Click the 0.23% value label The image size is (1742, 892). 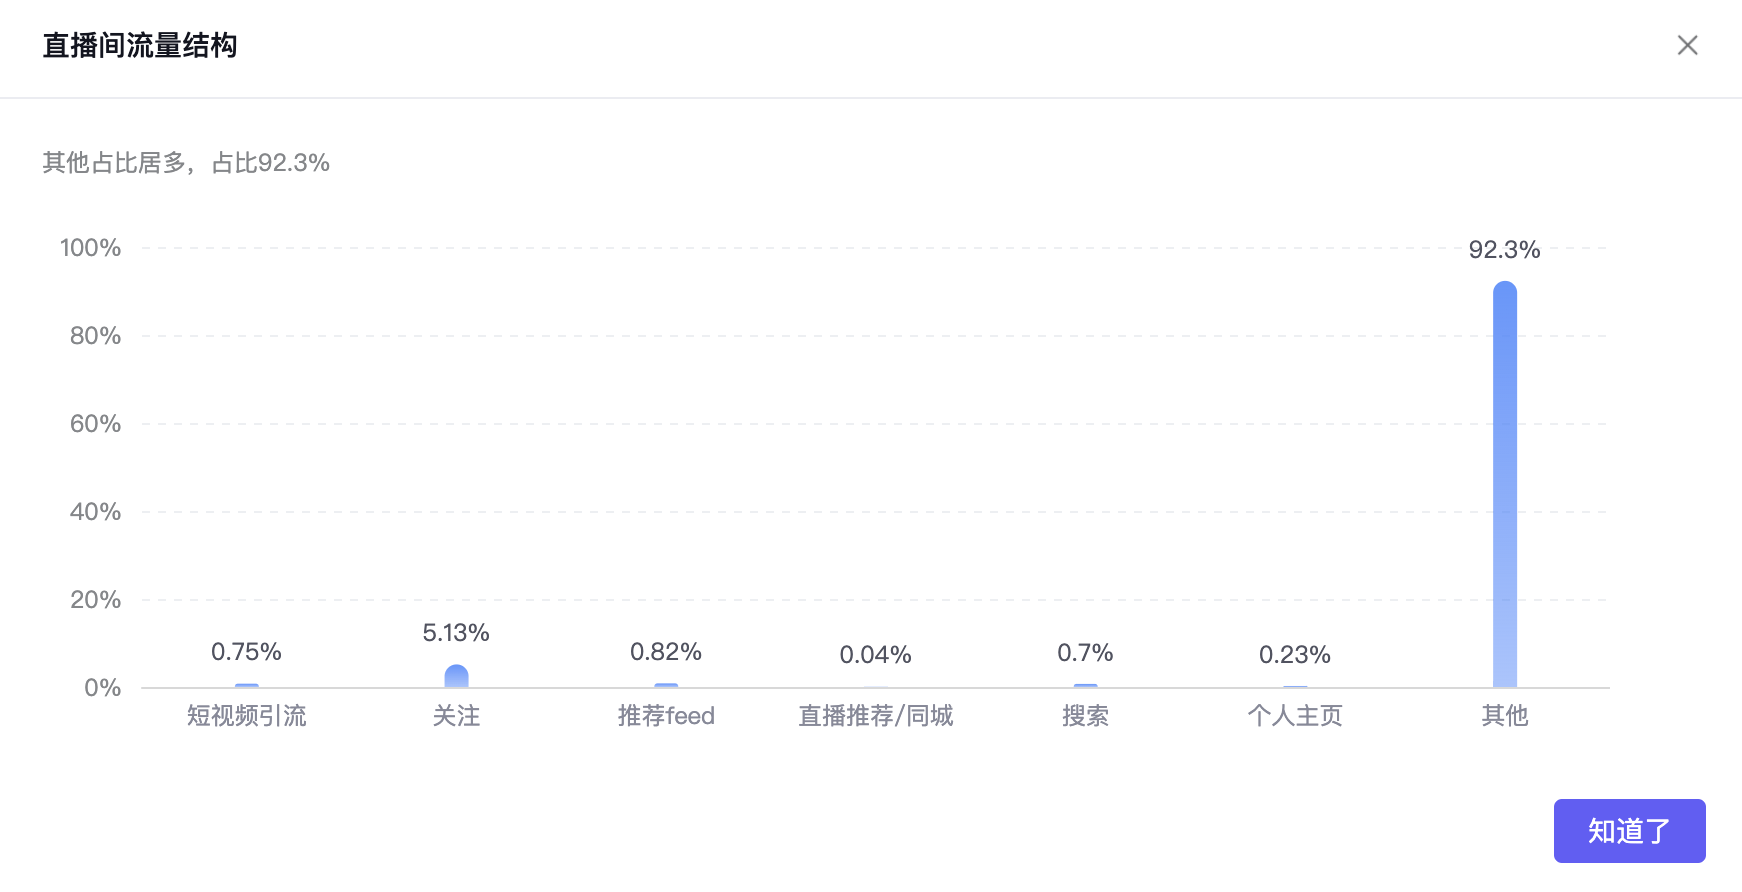pyautogui.click(x=1295, y=655)
